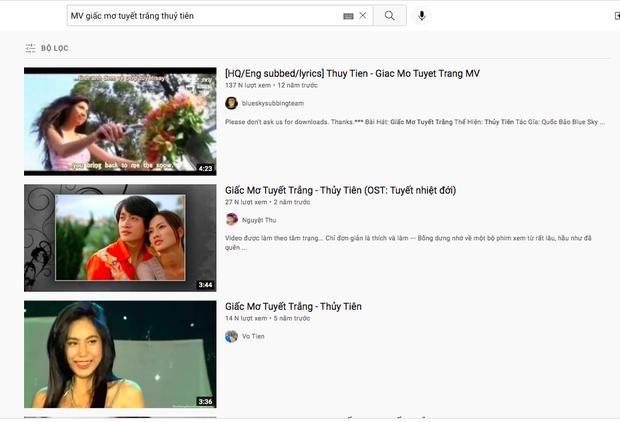Open third result title 'Giấc Mơ Tuyết Trắng - Thủy Tiên'

click(x=293, y=307)
